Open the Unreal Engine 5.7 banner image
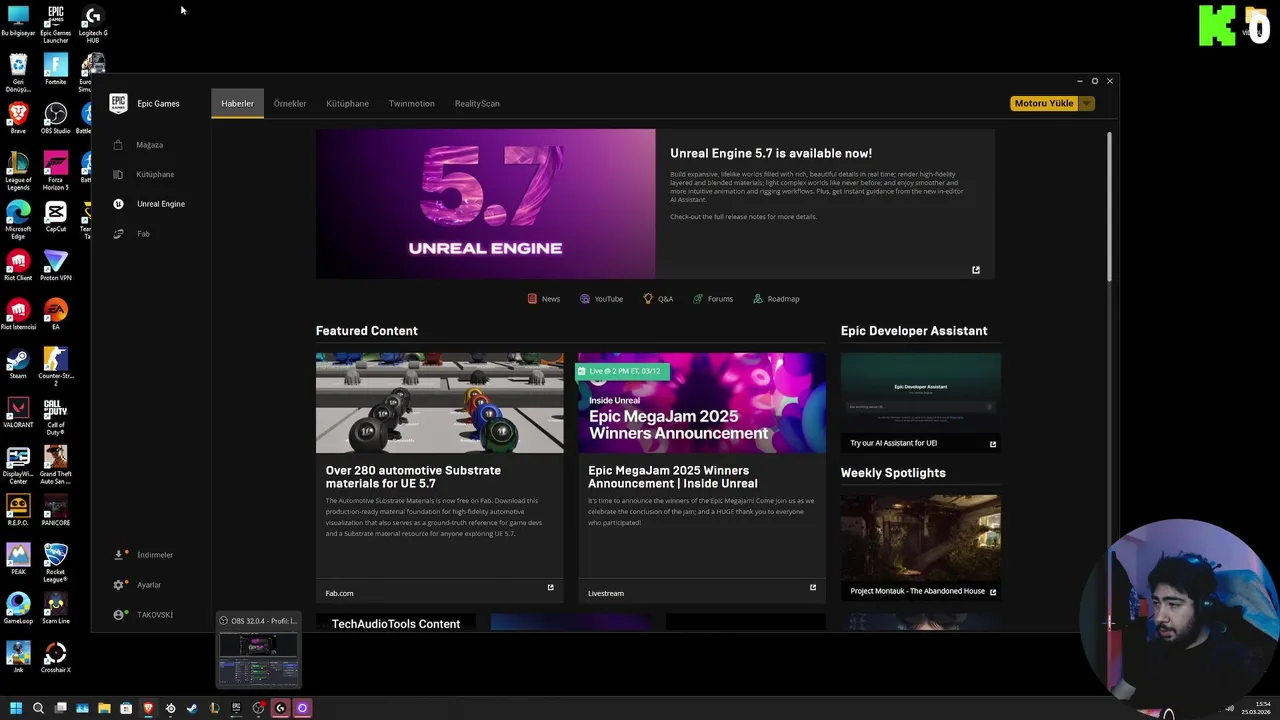 (x=485, y=204)
